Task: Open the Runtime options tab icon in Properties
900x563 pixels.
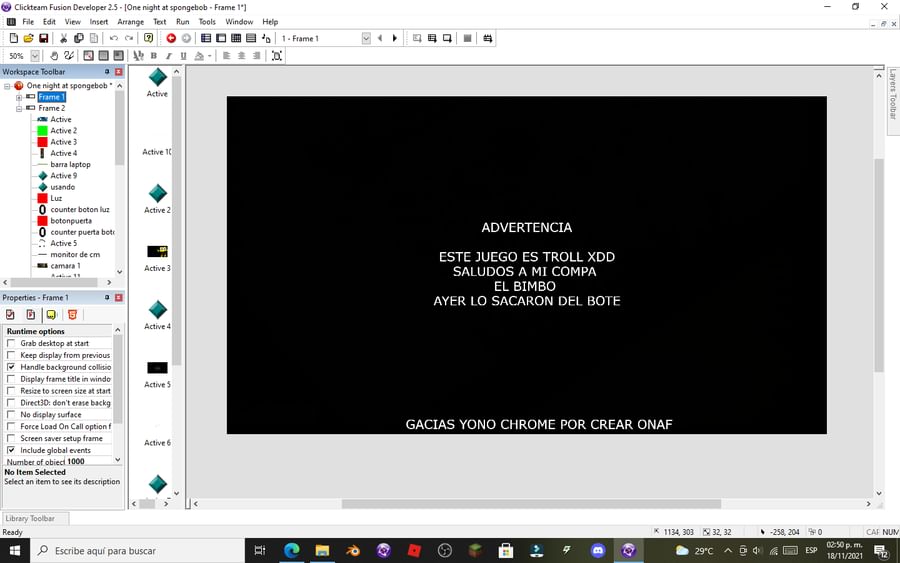Action: point(31,314)
